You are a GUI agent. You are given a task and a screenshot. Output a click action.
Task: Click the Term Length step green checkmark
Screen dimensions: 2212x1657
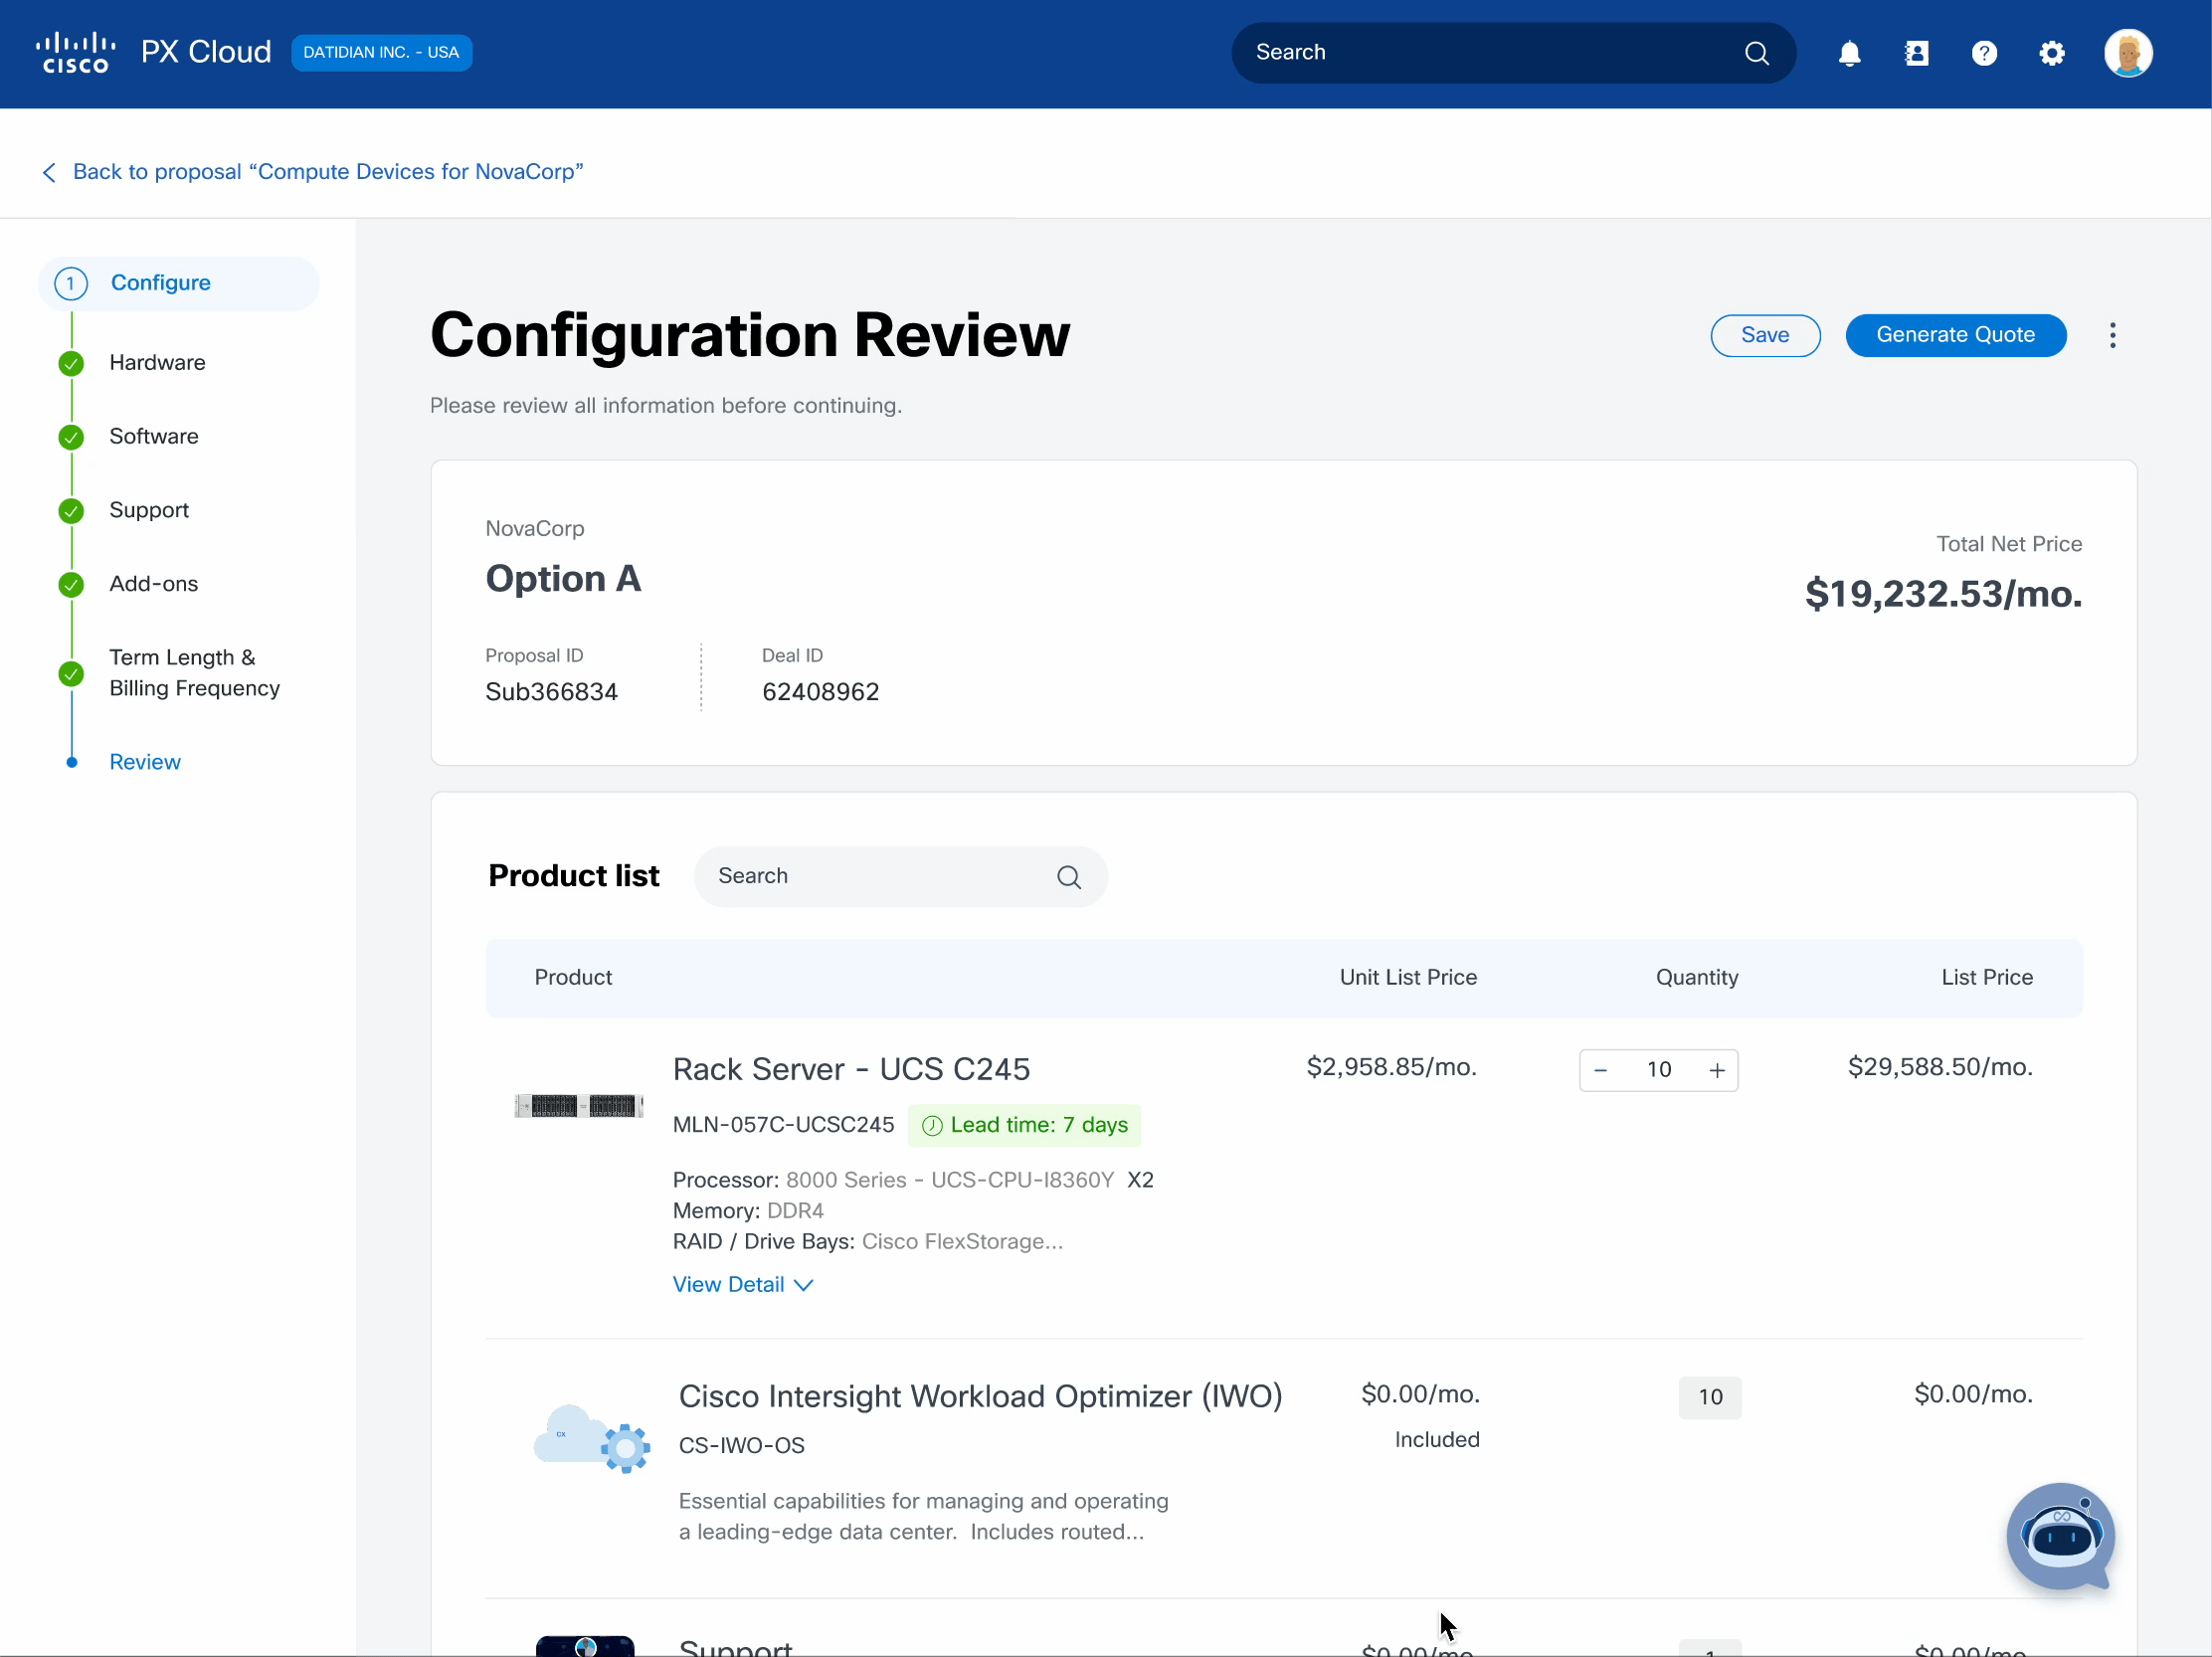coord(71,673)
